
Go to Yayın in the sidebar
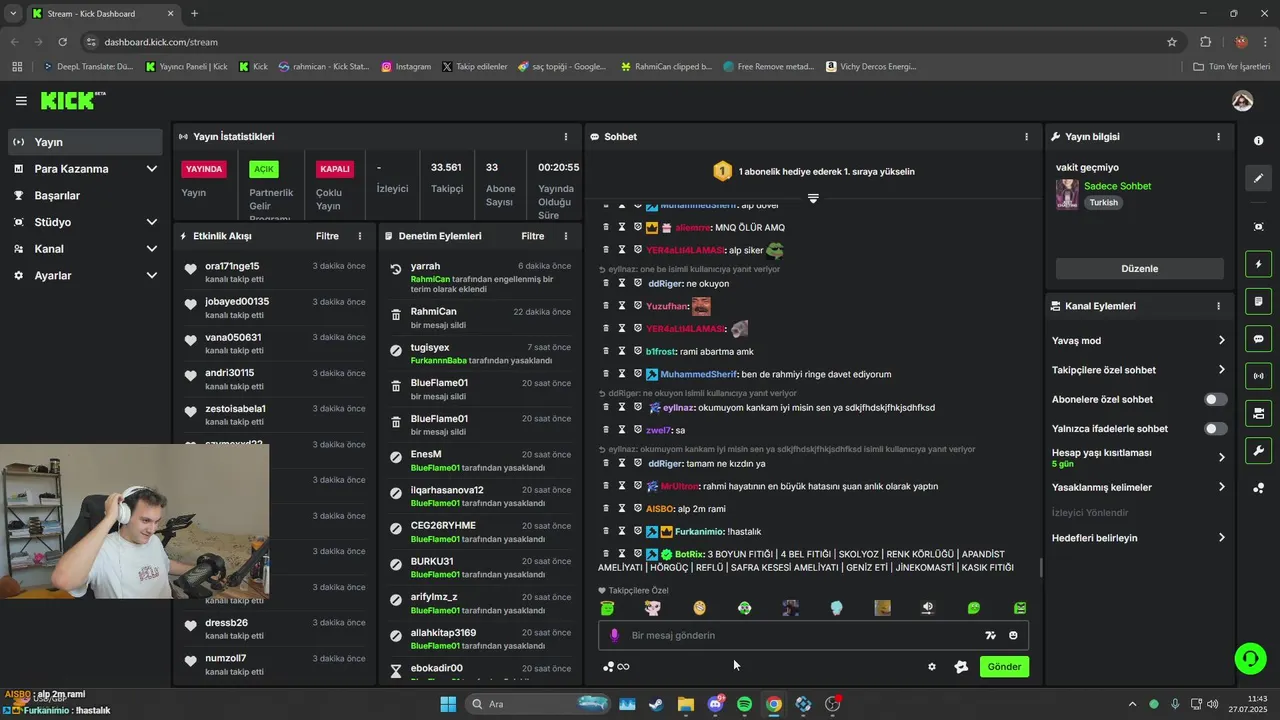85,142
